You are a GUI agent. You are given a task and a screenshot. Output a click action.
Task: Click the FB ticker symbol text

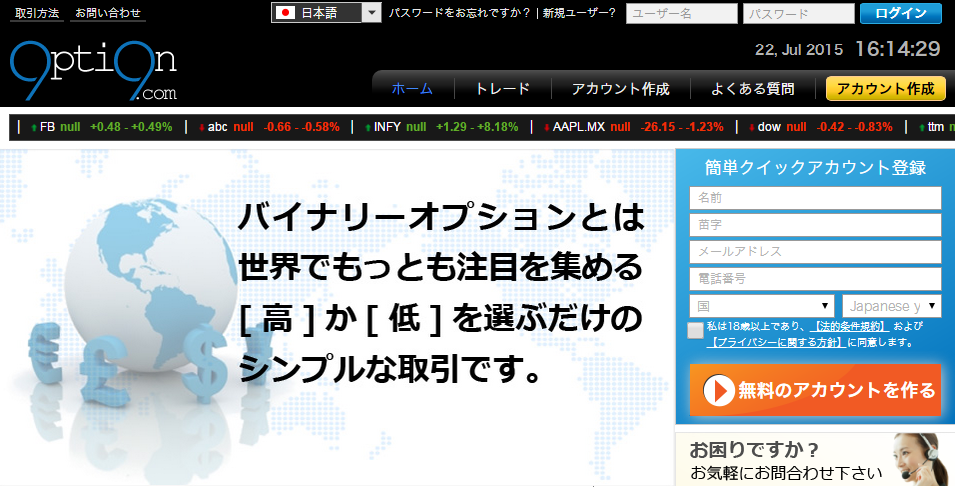point(48,127)
